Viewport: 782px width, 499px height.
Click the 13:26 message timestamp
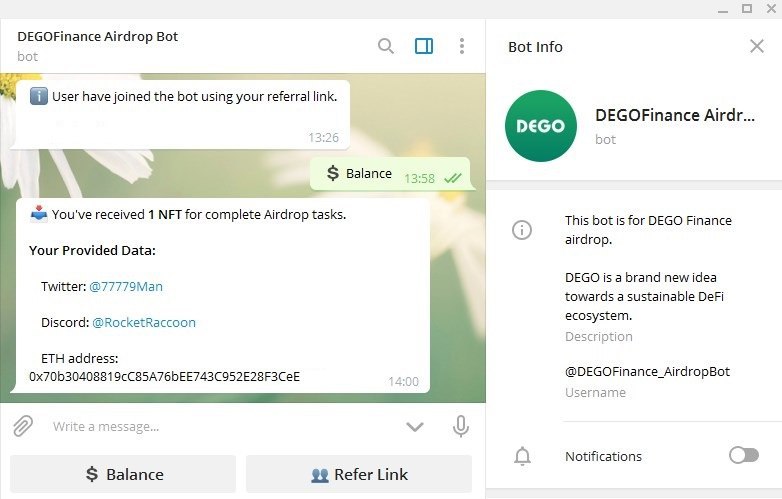(323, 138)
